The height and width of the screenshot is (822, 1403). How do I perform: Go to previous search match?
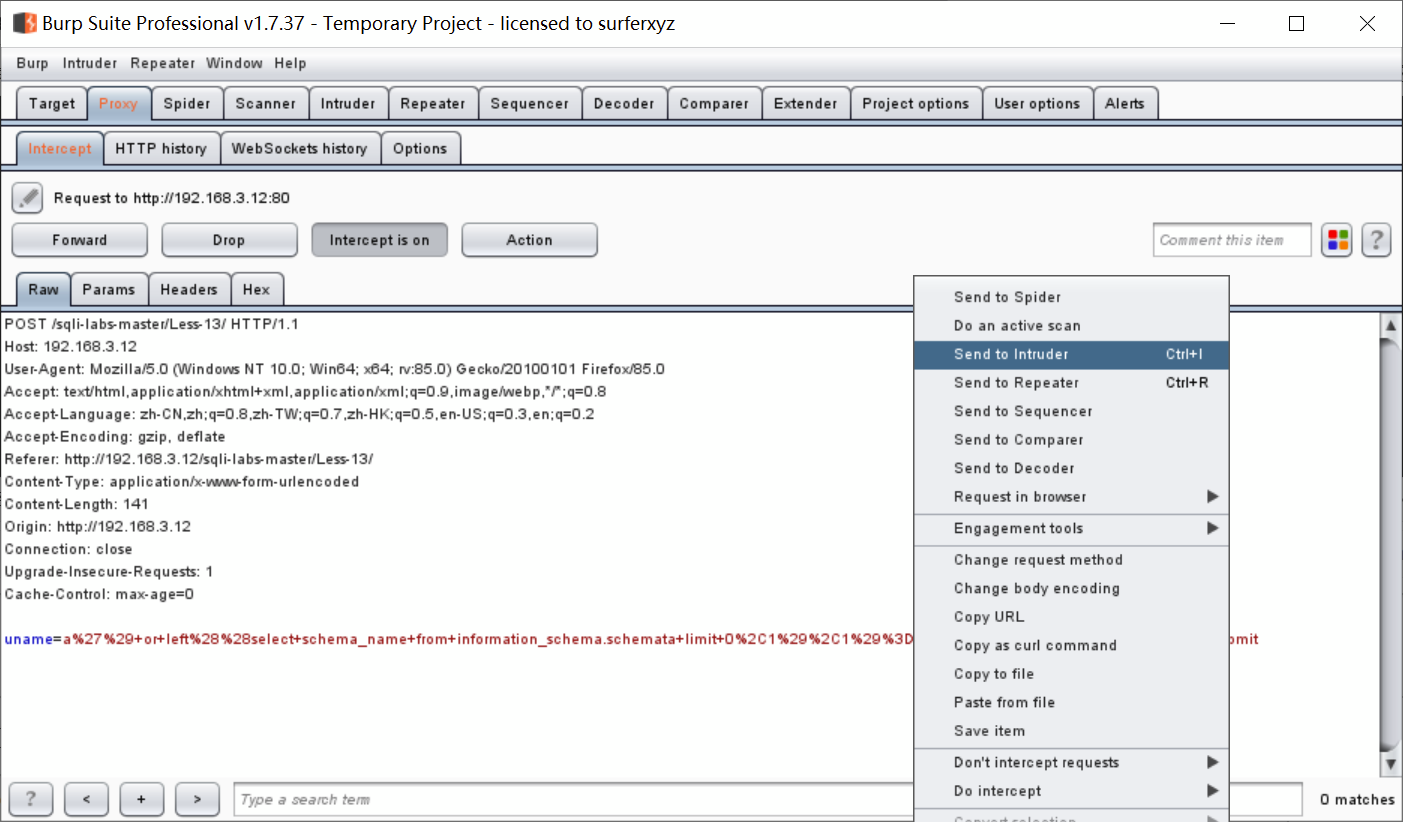tap(87, 799)
